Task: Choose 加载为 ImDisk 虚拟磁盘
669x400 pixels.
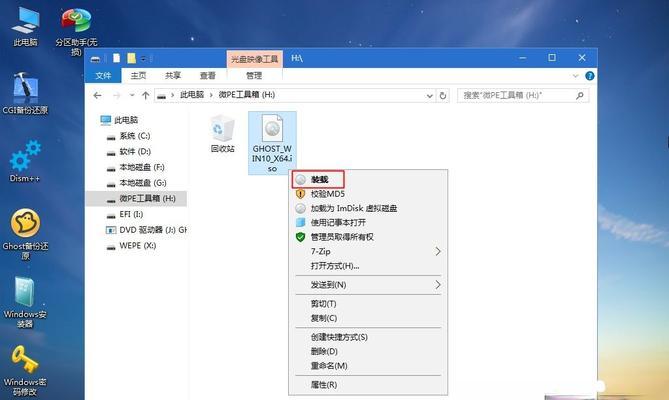Action: pos(368,208)
